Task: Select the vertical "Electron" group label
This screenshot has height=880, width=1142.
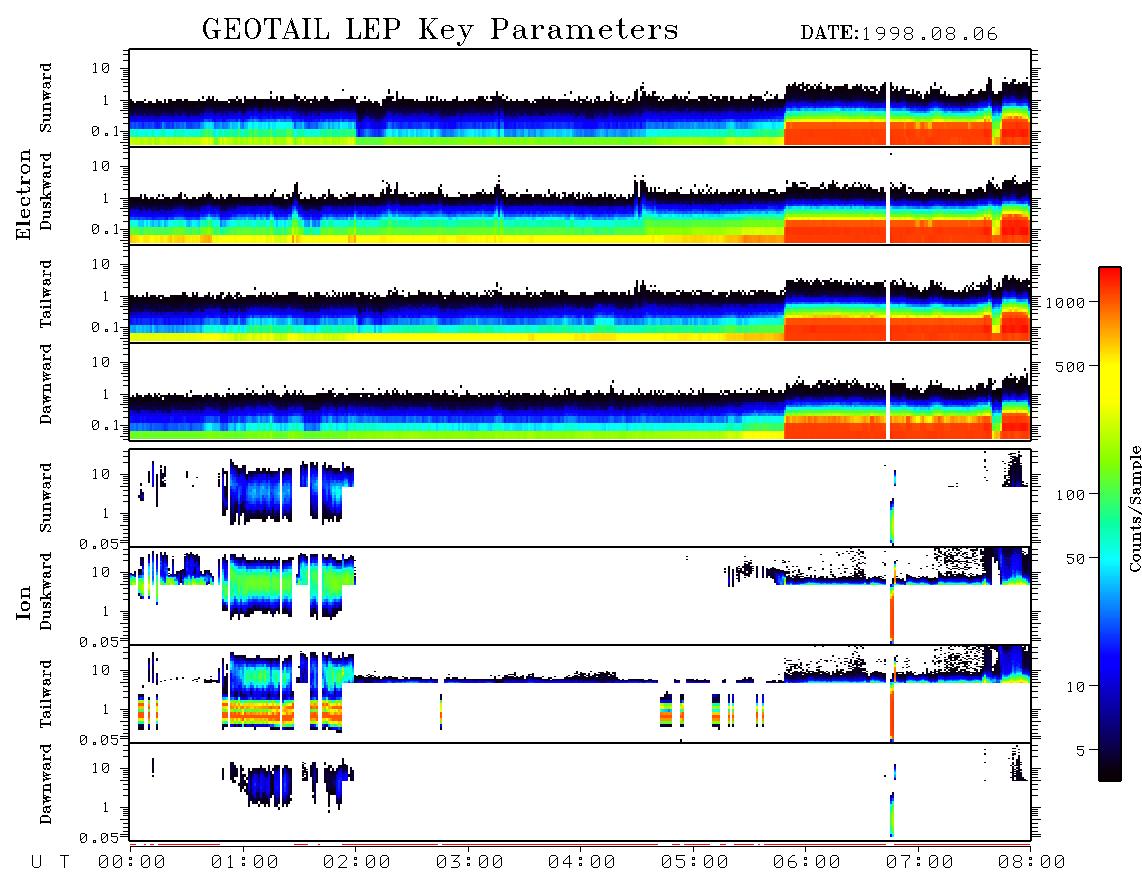Action: (24, 195)
